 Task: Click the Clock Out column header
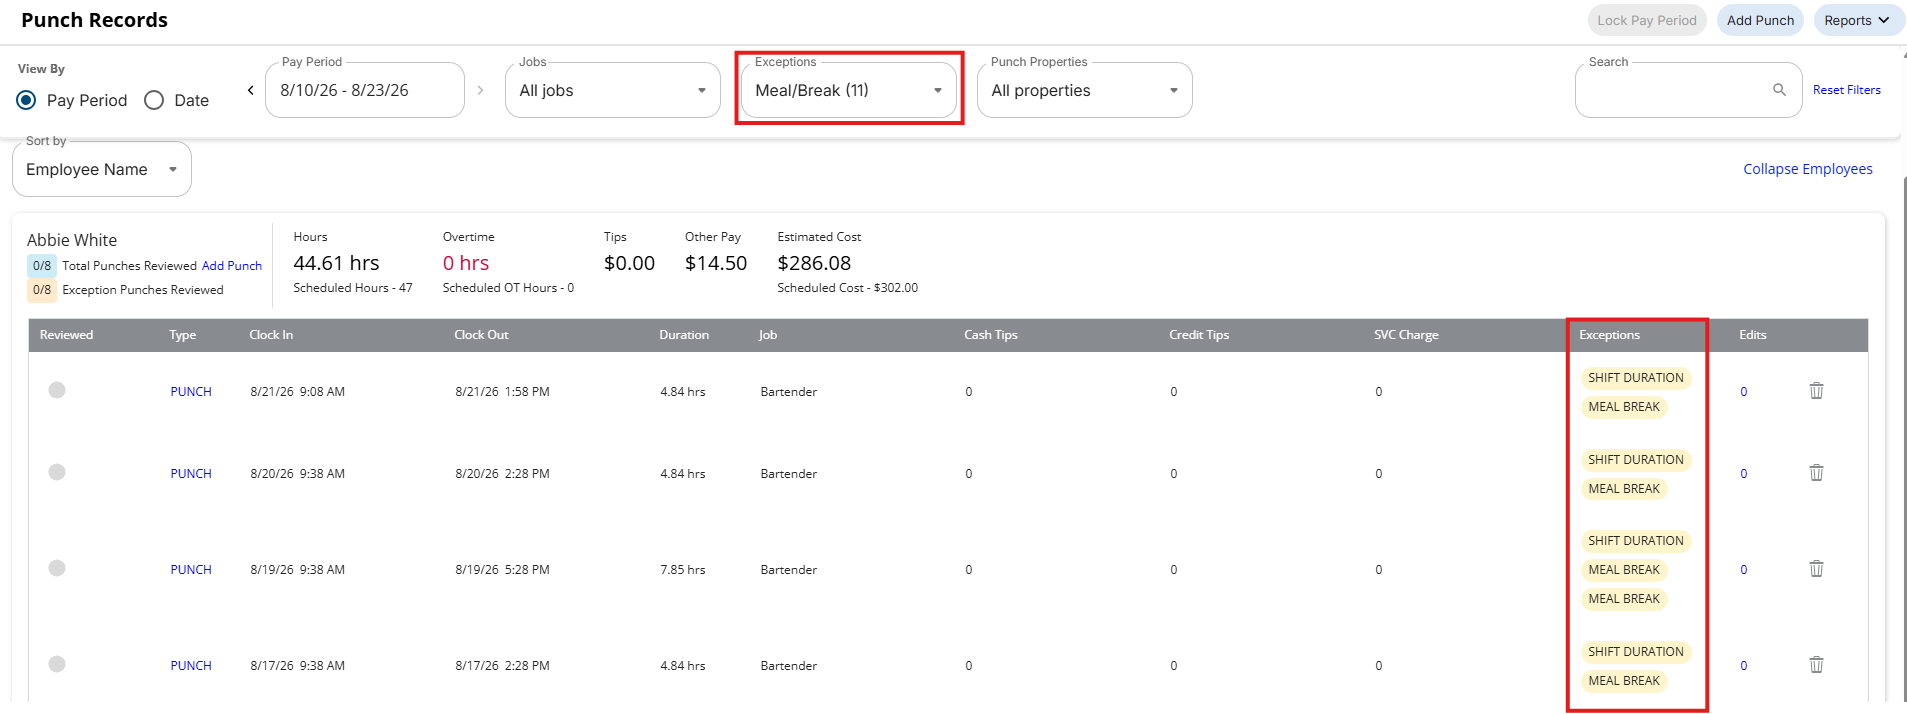481,335
